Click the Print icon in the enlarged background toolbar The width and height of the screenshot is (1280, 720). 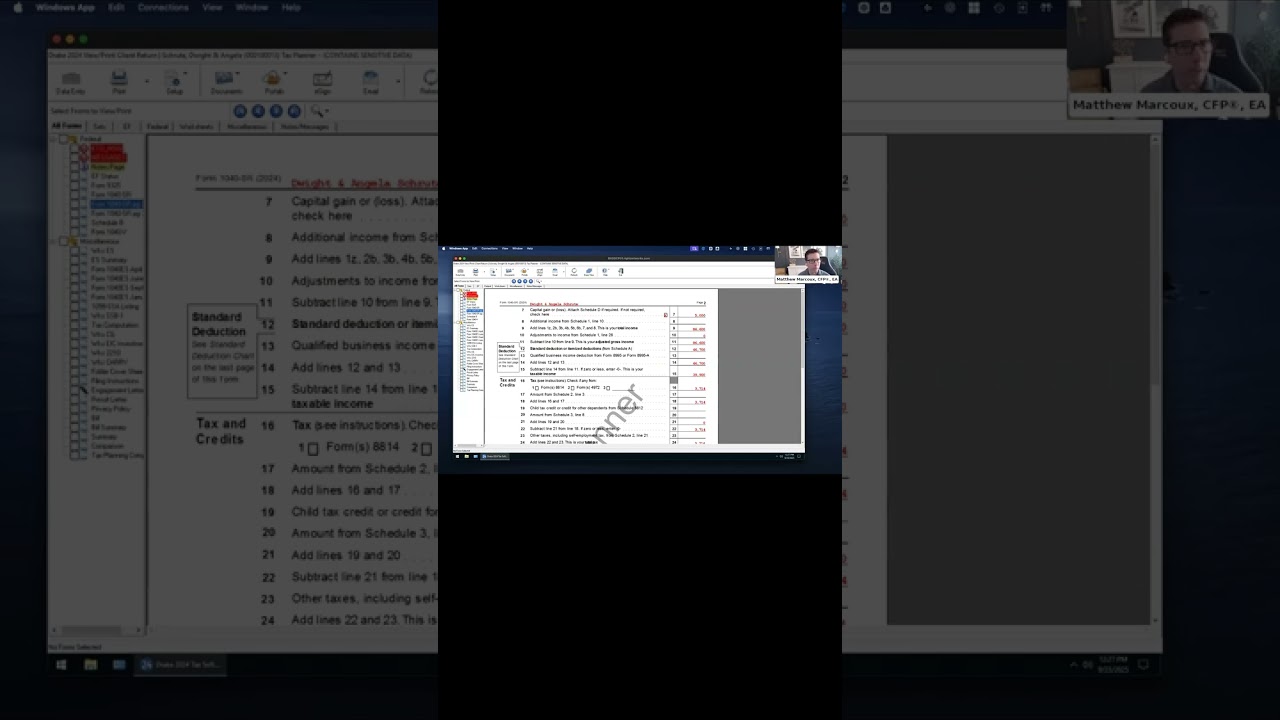coord(119,82)
